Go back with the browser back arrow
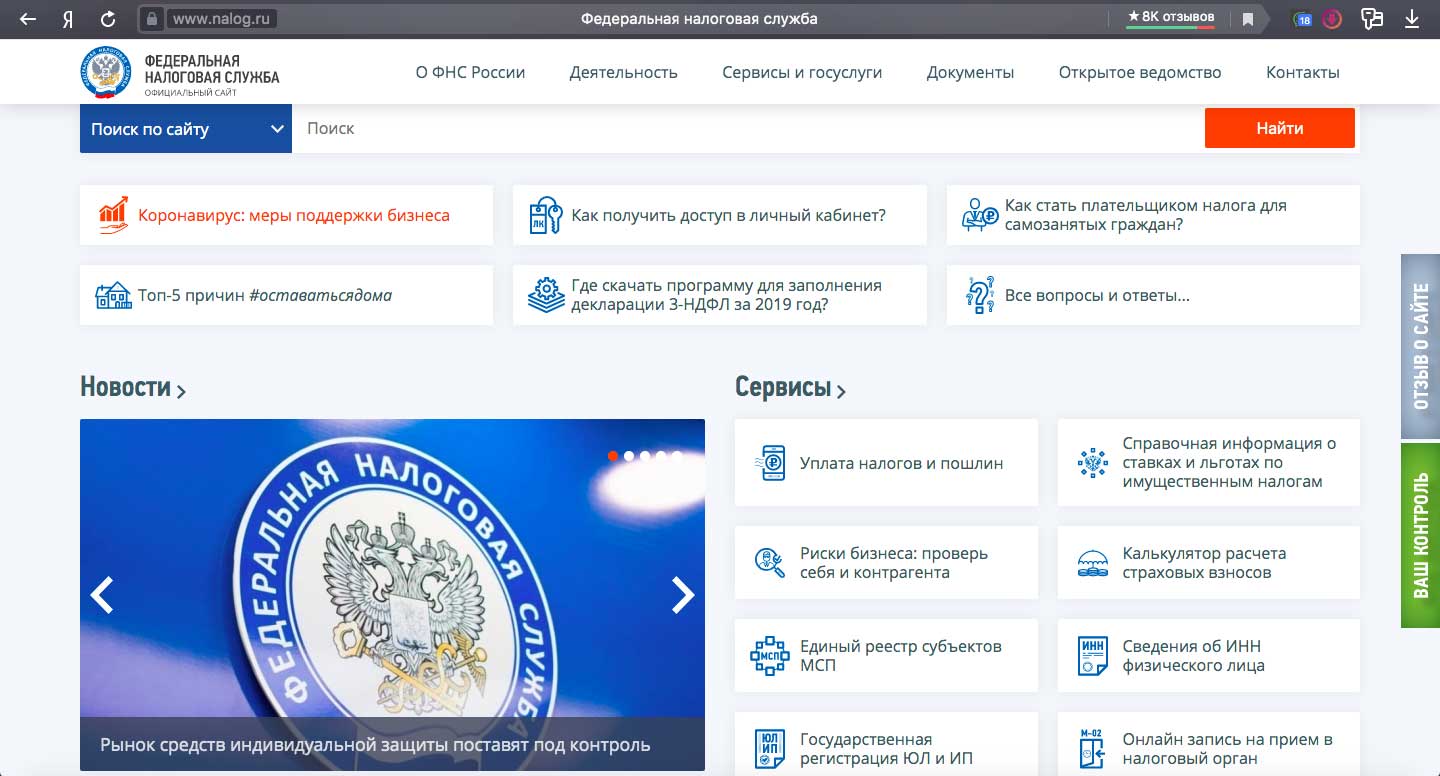The width and height of the screenshot is (1440, 776). coord(28,19)
